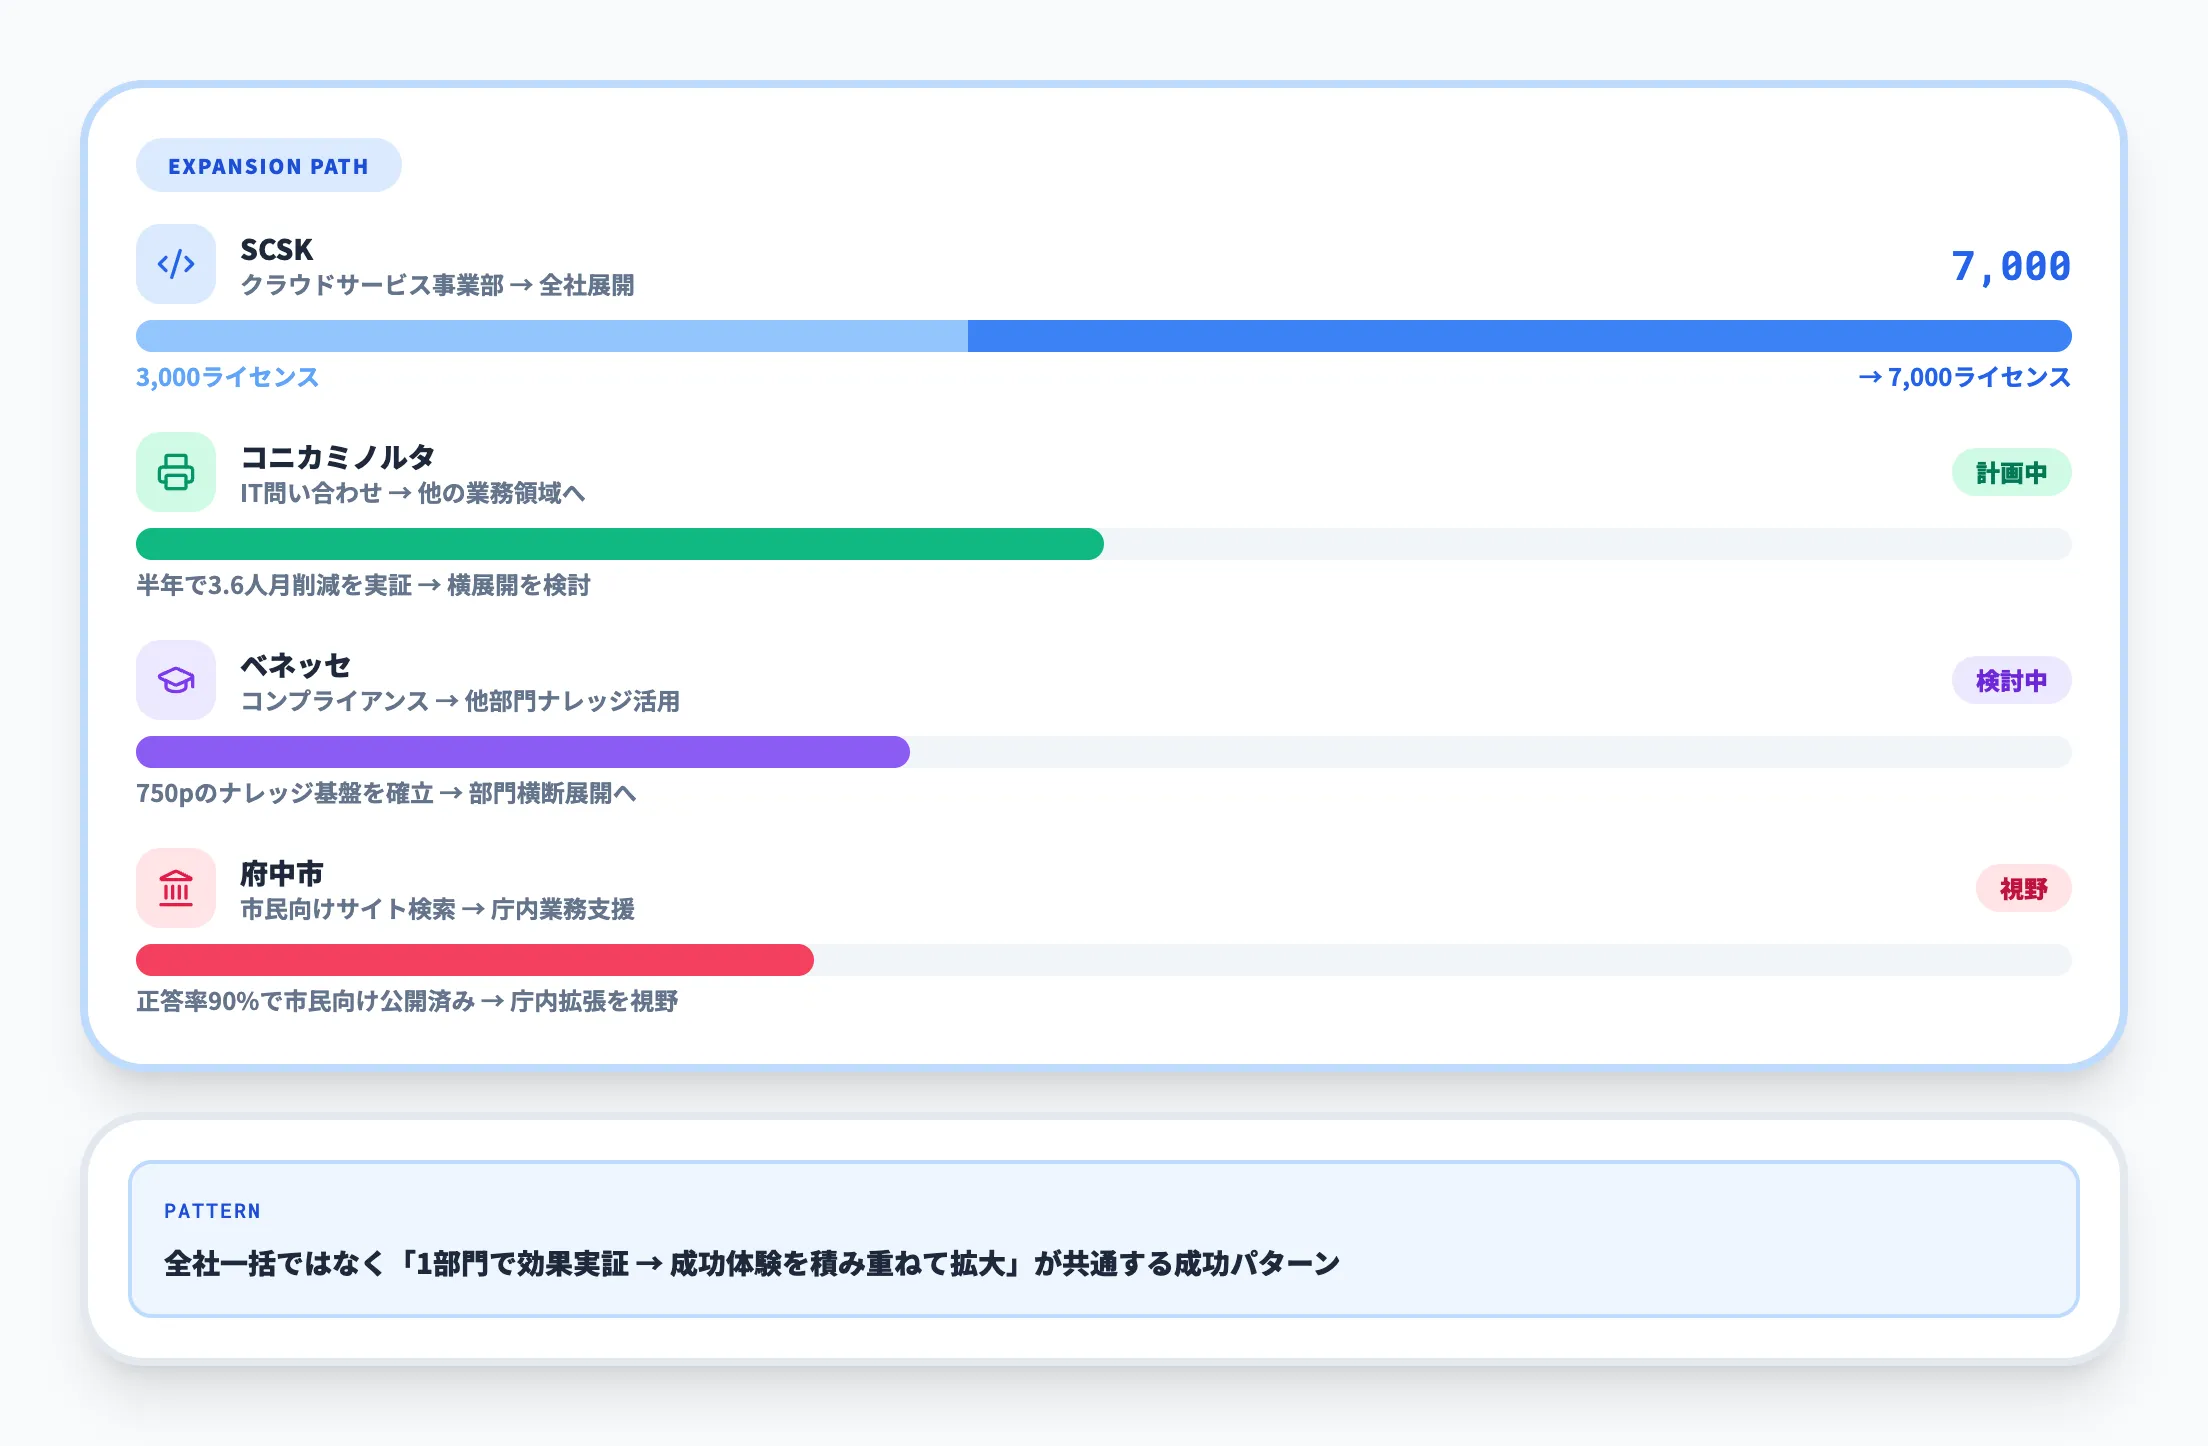Image resolution: width=2208 pixels, height=1446 pixels.
Task: Click the printer icon beside コニカミノルタ
Action: tap(178, 472)
